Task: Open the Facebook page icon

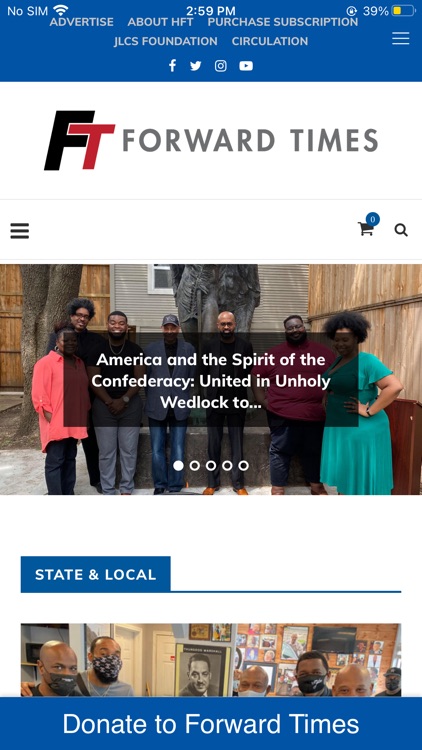Action: [172, 66]
